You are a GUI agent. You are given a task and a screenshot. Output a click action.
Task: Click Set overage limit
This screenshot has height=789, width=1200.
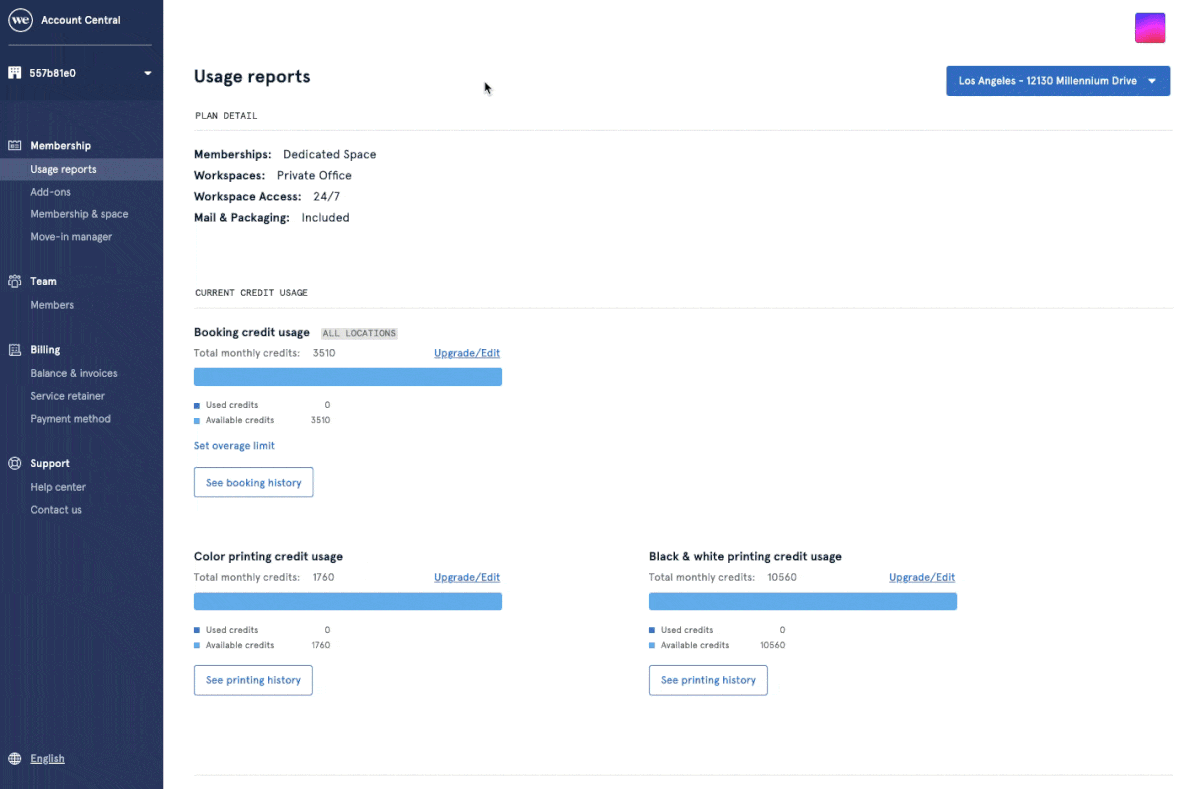click(x=234, y=445)
